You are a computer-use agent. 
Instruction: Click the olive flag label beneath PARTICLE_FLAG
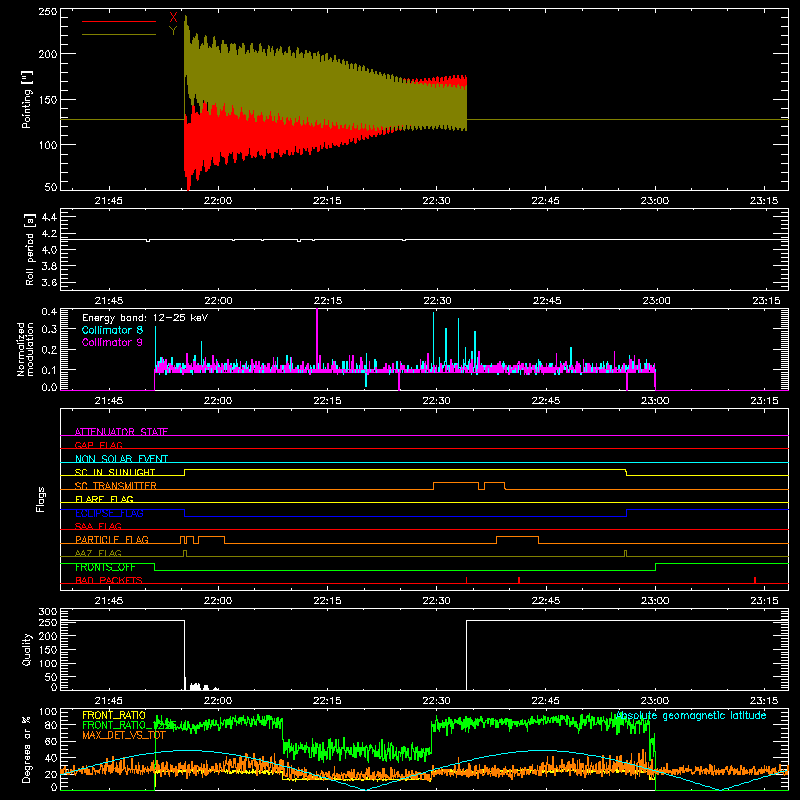[x=98, y=553]
